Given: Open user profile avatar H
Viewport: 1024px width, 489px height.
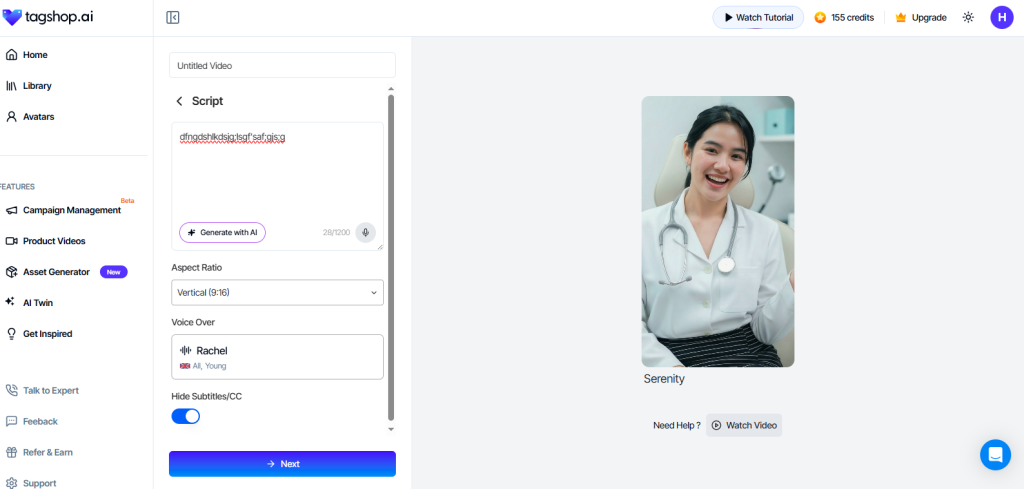Looking at the screenshot, I should (x=1002, y=17).
